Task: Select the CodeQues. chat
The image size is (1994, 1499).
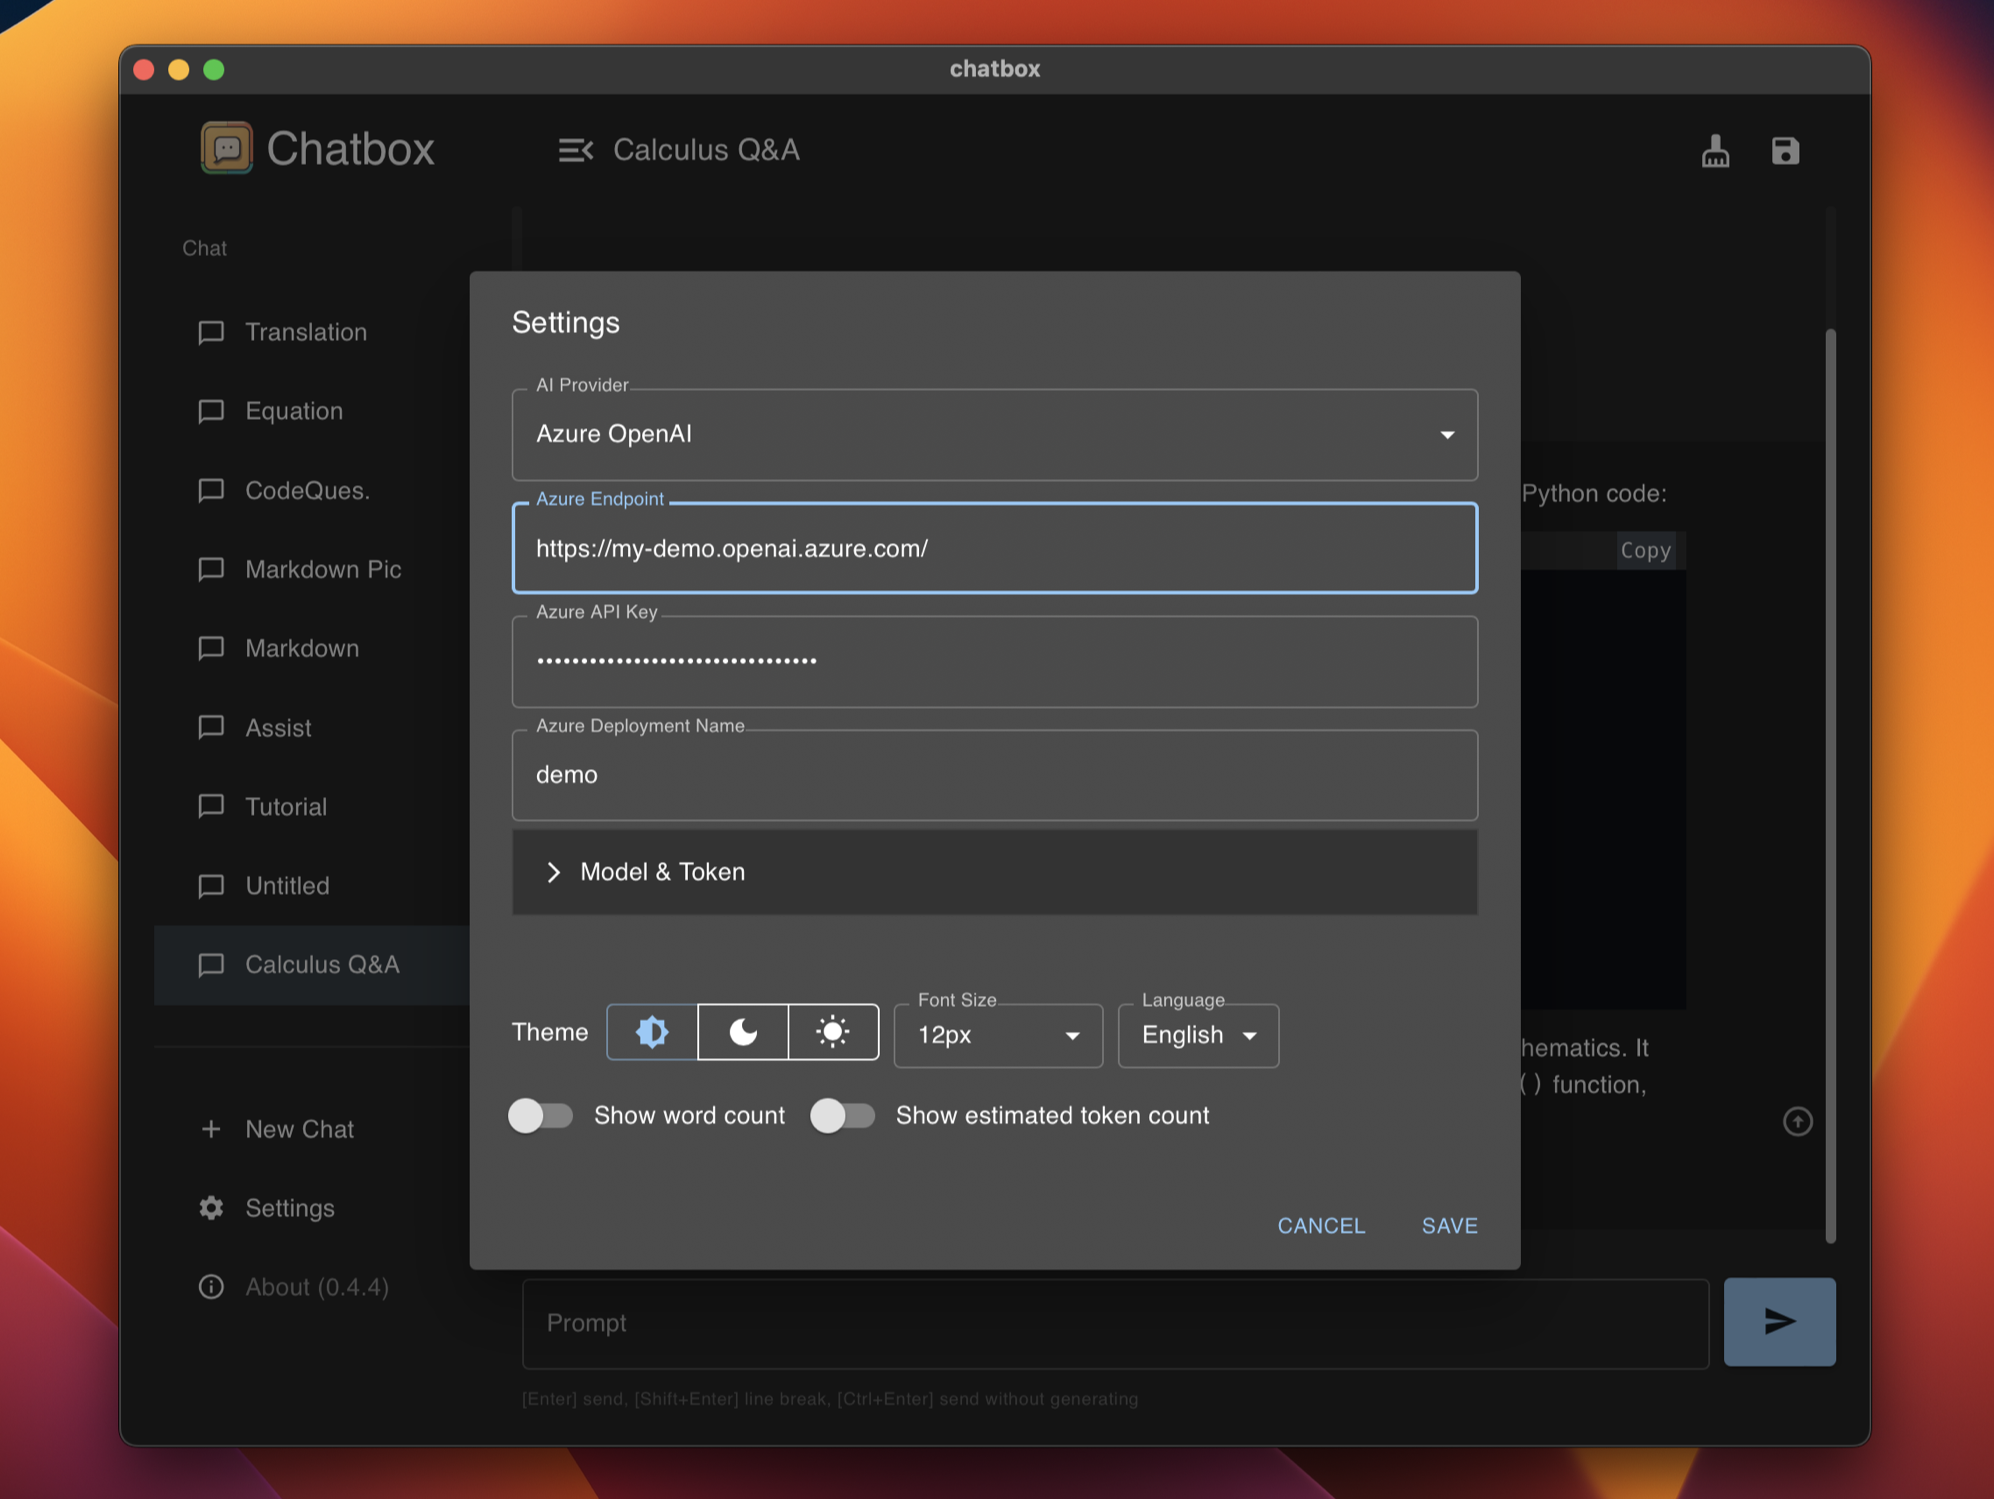Action: coord(312,490)
